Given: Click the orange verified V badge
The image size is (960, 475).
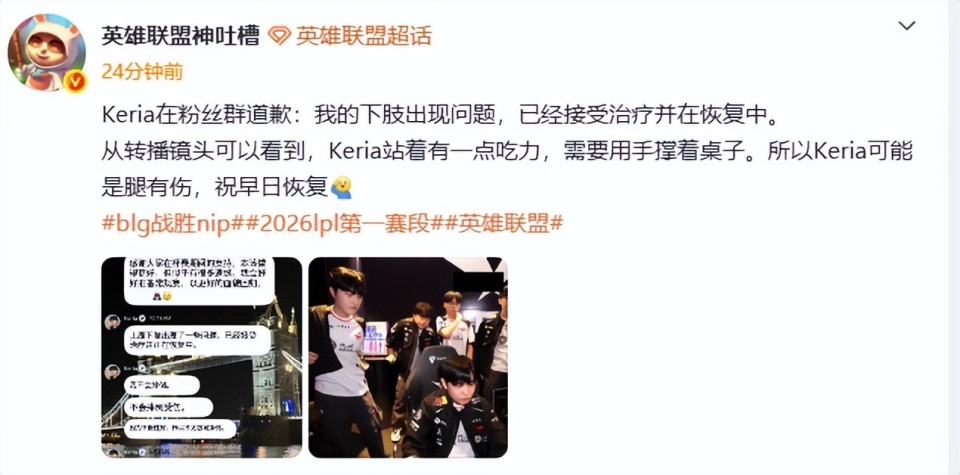Looking at the screenshot, I should point(76,81).
